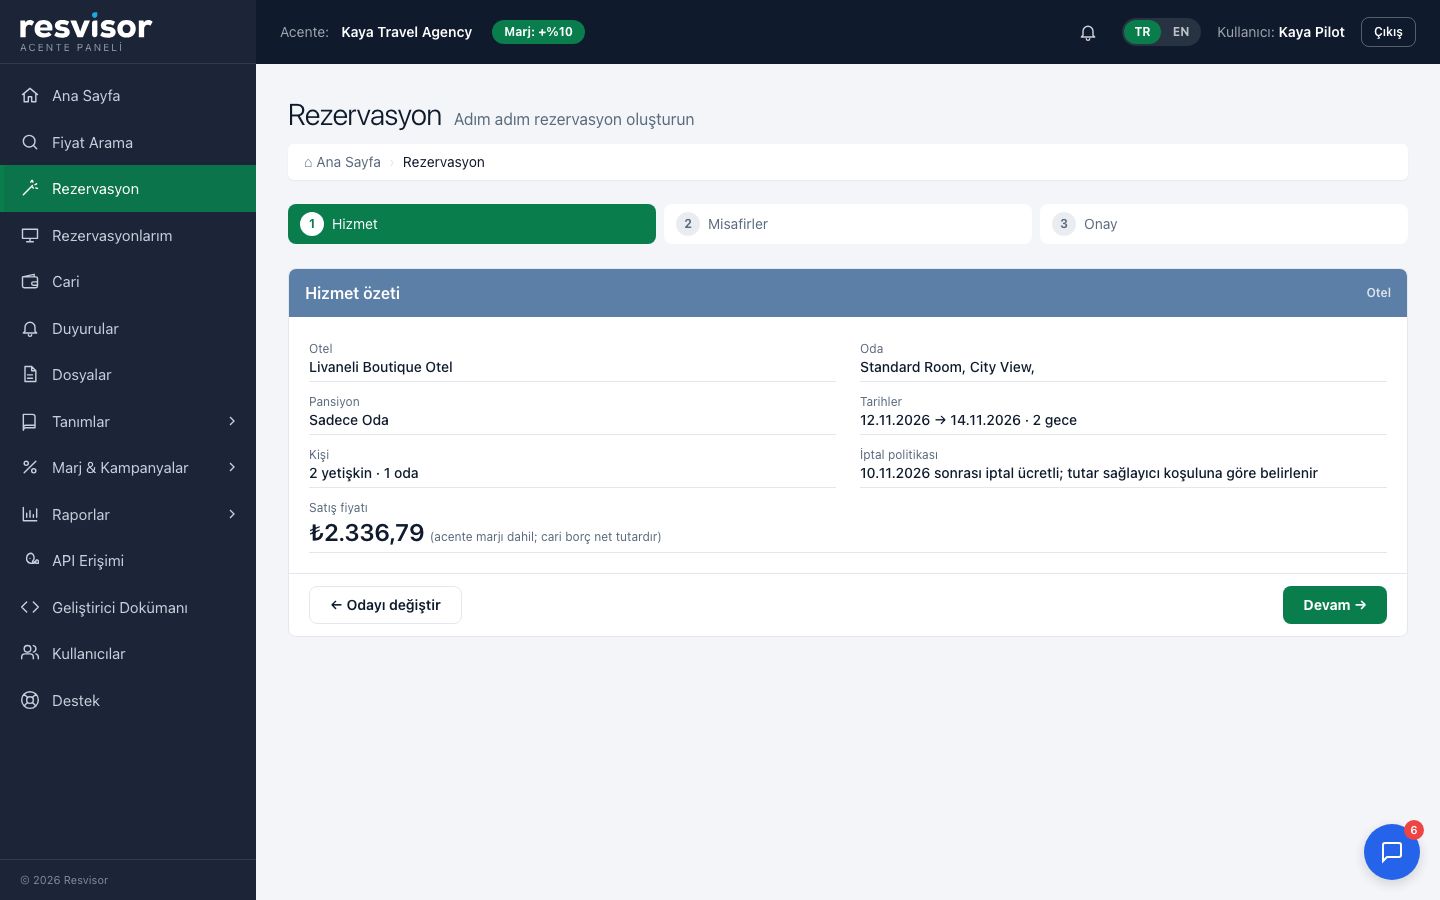Screen dimensions: 1440x900
Task: Click the Destek lifebuoy icon
Action: tap(30, 700)
